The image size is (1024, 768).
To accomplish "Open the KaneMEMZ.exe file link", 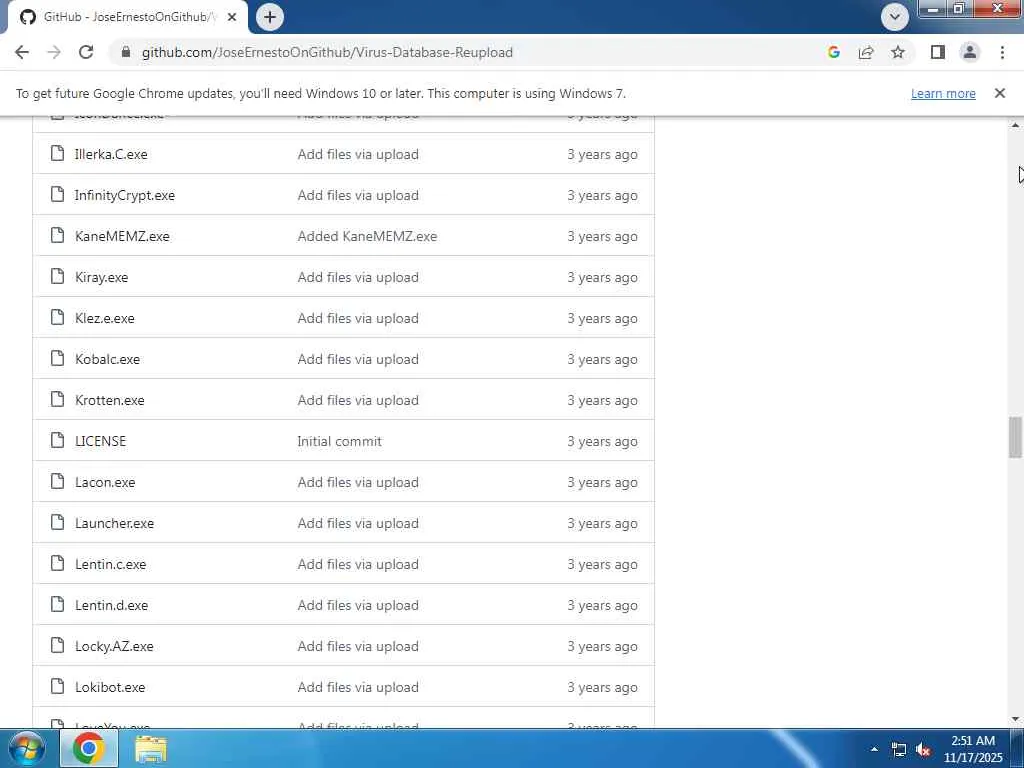I will 122,236.
